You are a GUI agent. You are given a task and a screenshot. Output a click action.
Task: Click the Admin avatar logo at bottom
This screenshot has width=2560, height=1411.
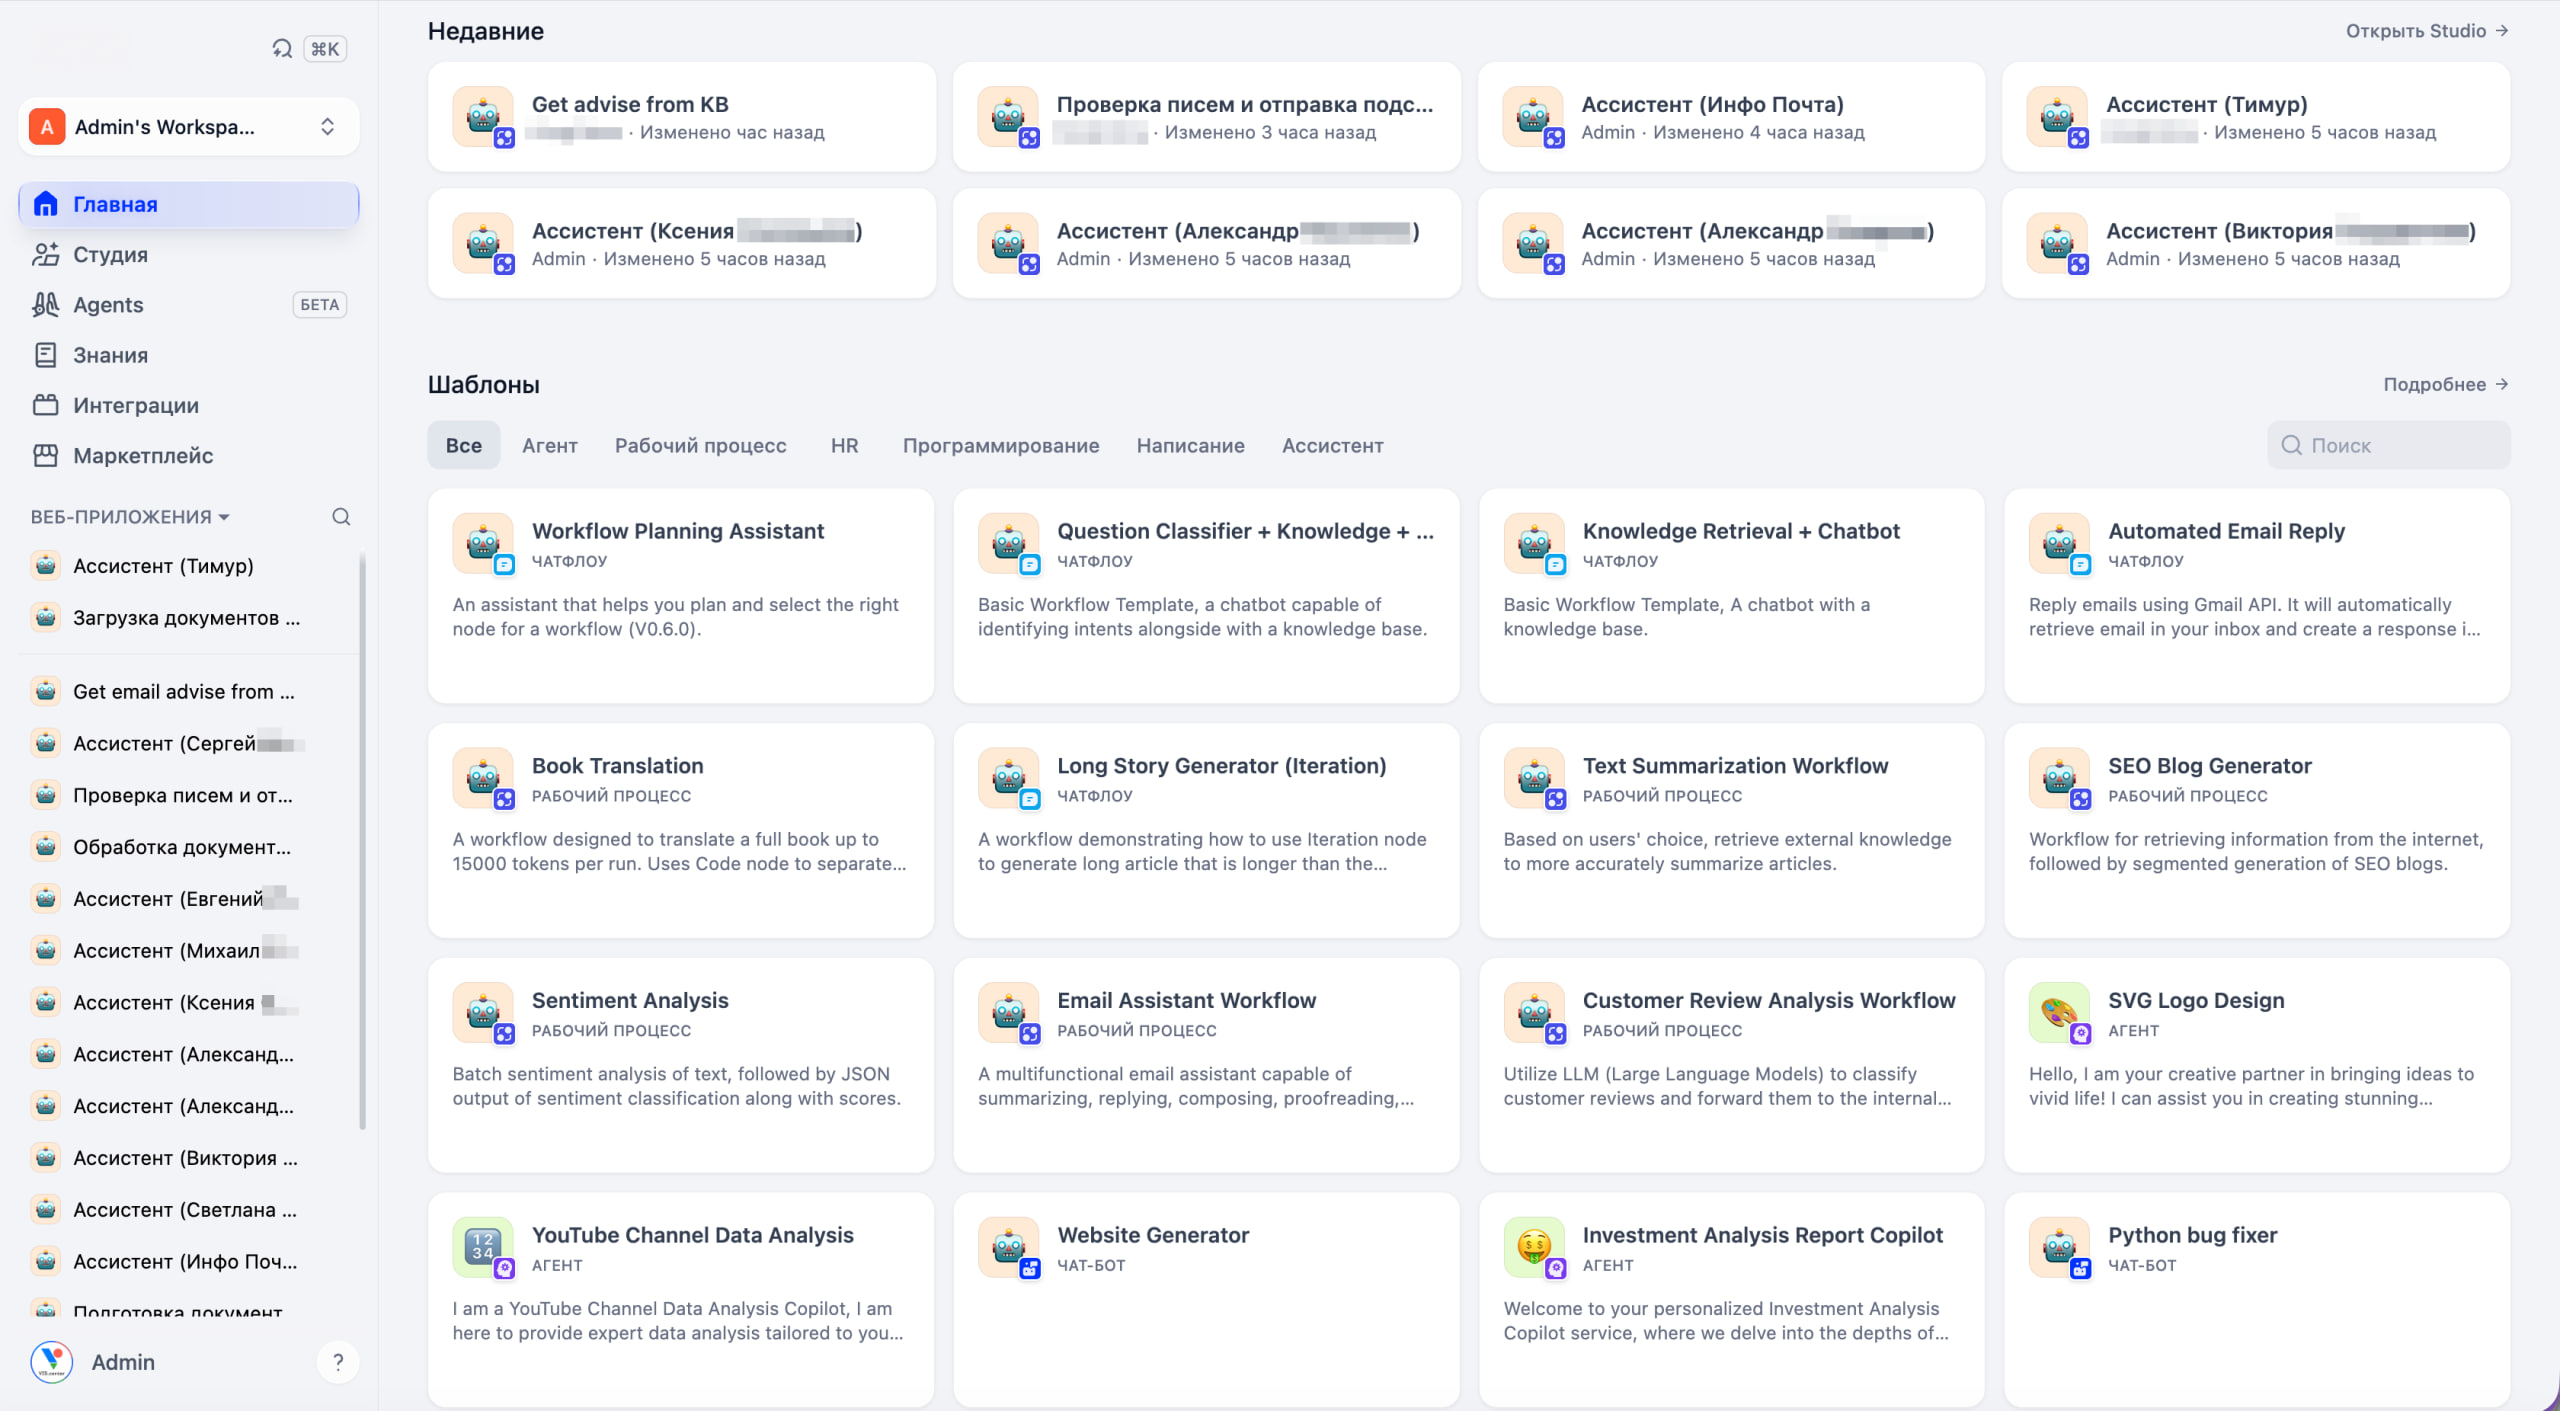click(52, 1362)
